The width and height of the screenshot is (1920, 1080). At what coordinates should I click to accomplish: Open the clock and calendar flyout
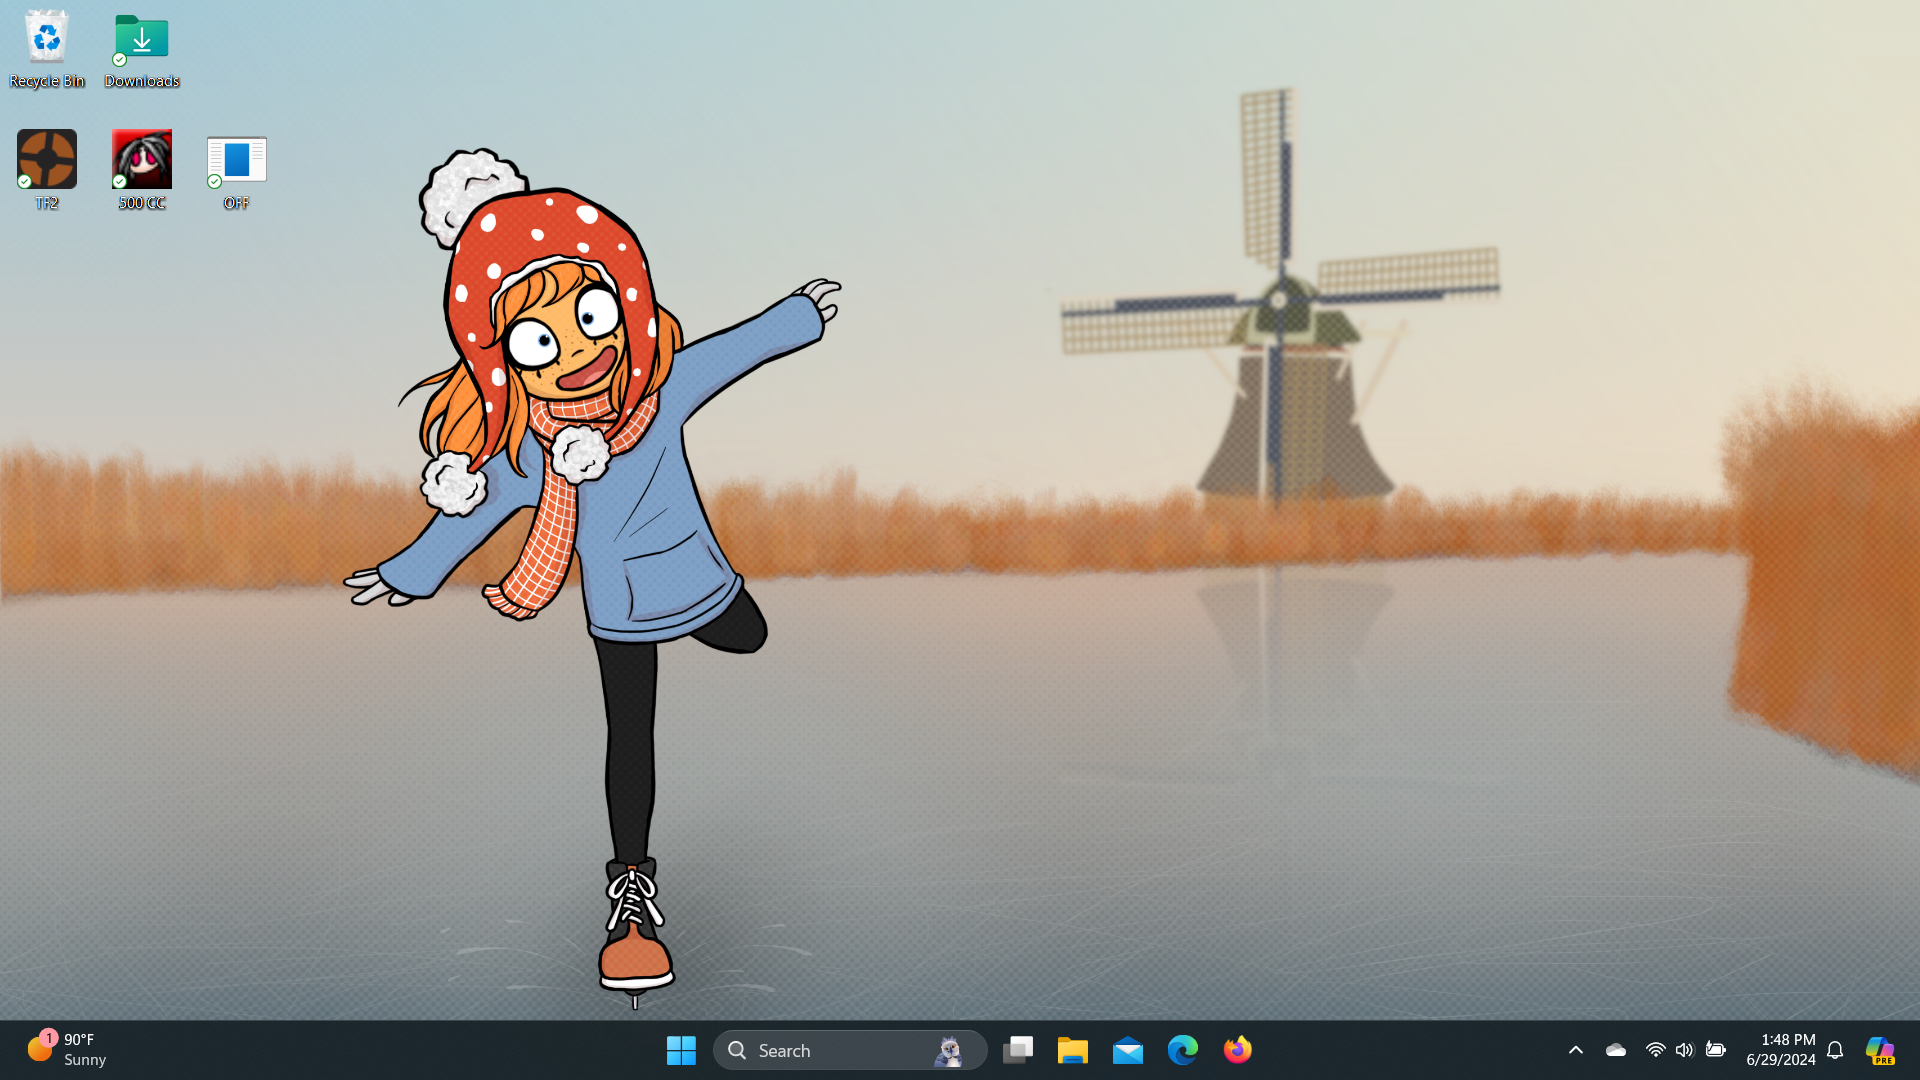pos(1781,1050)
